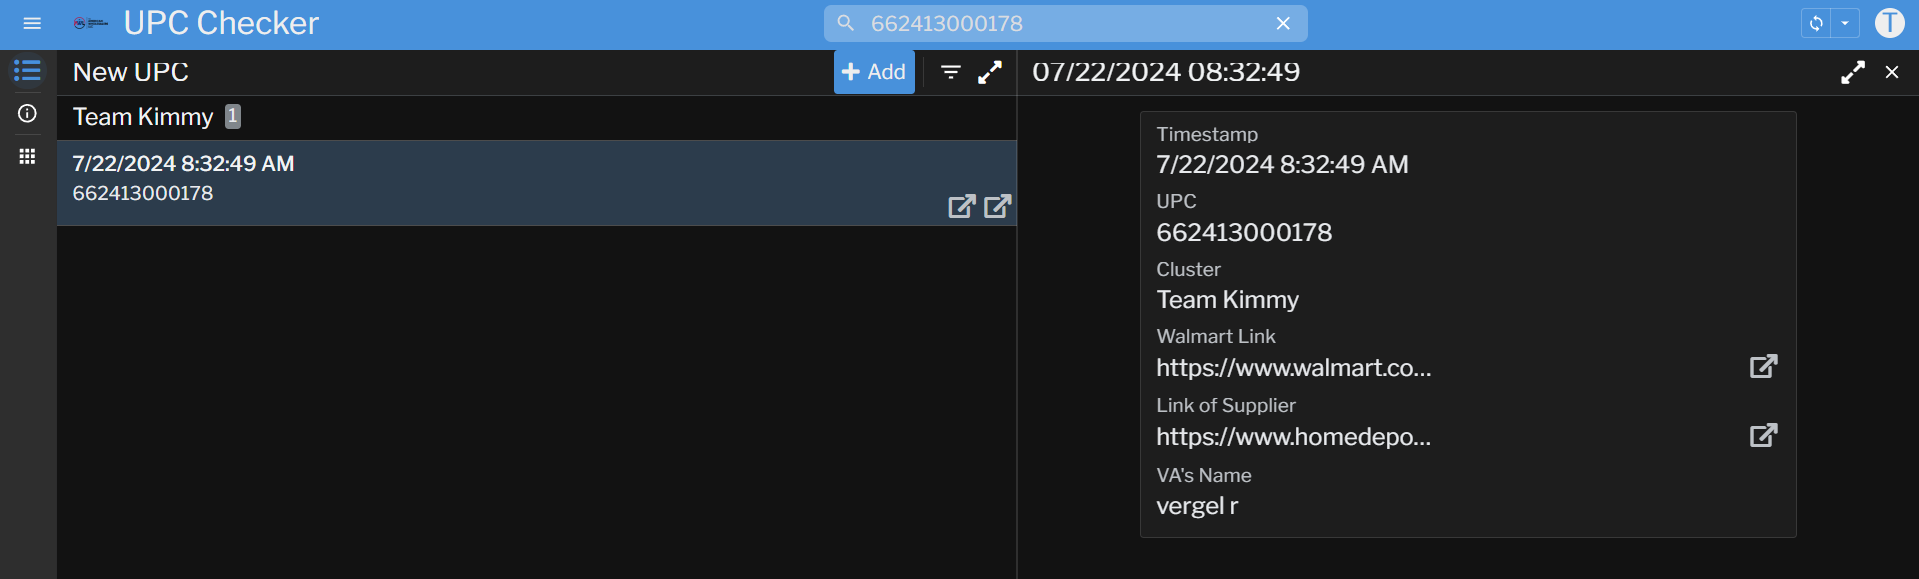Clear the search field with X
Viewport: 1919px width, 579px height.
pos(1283,23)
